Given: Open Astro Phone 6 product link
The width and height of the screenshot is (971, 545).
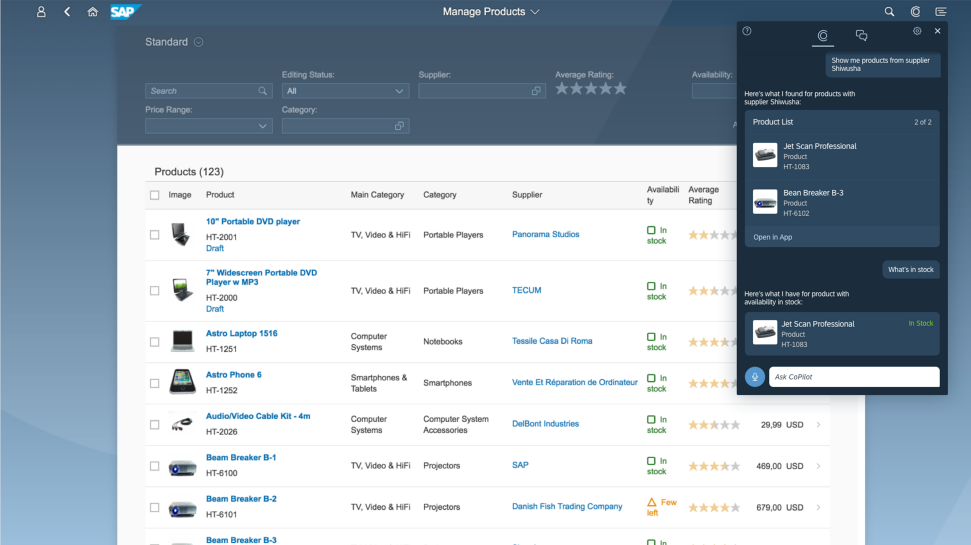Looking at the screenshot, I should (x=233, y=375).
